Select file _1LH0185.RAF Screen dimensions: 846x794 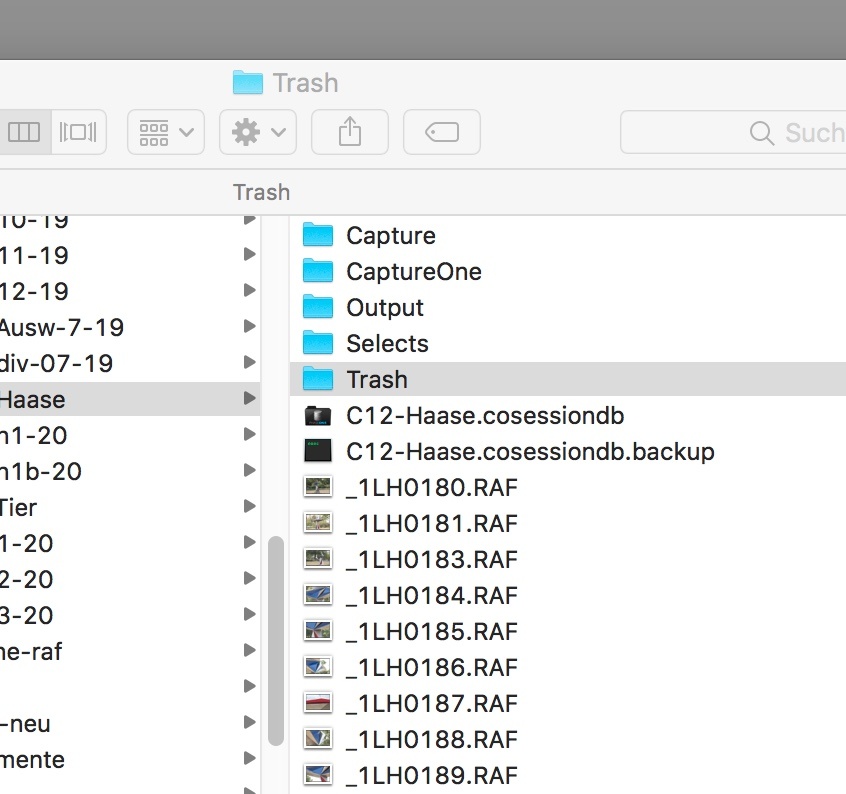point(431,632)
